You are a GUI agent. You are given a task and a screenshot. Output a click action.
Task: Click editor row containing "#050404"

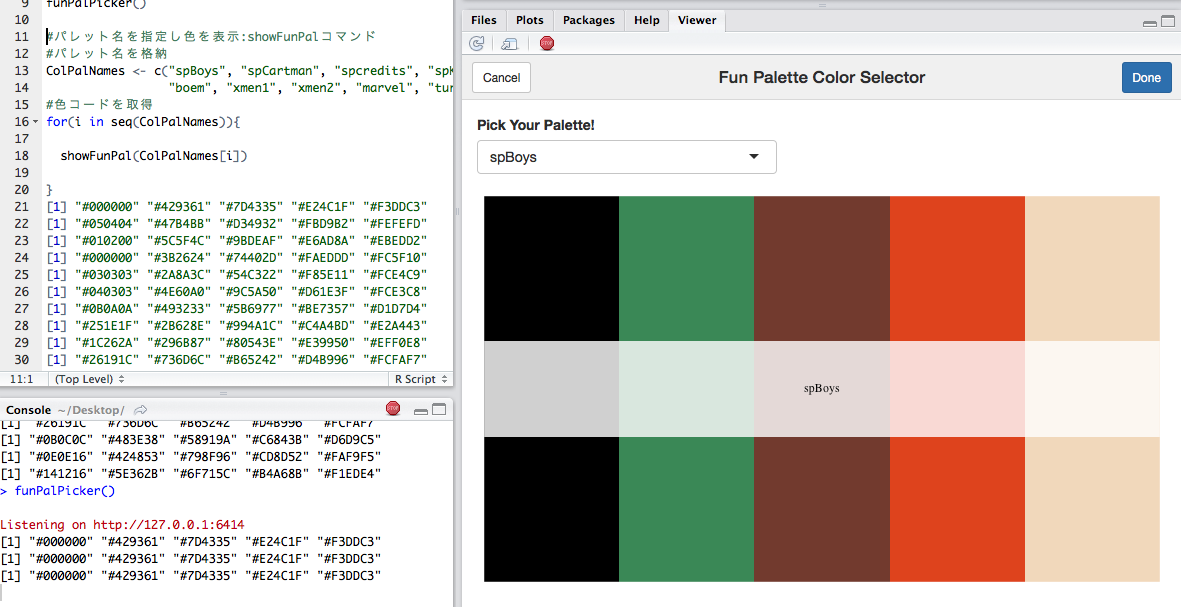tap(237, 223)
